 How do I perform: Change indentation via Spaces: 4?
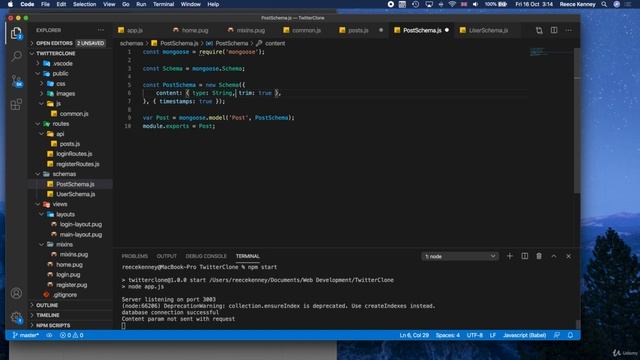point(447,335)
